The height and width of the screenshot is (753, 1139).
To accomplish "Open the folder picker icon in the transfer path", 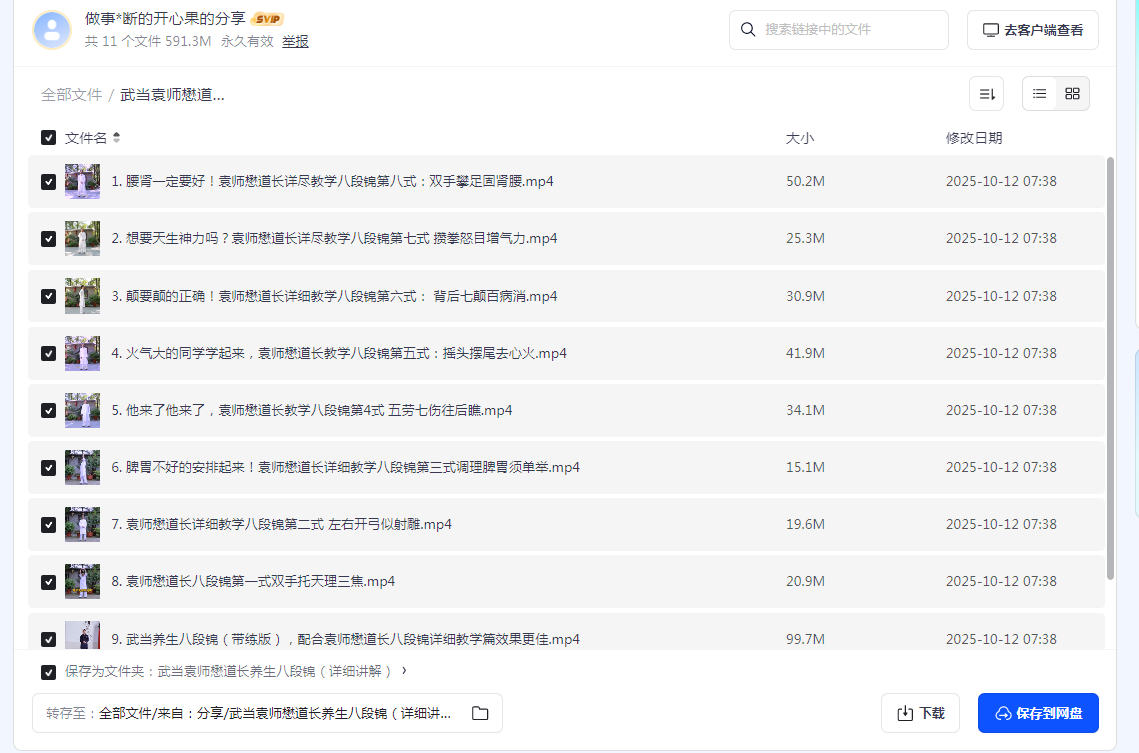I will point(480,713).
